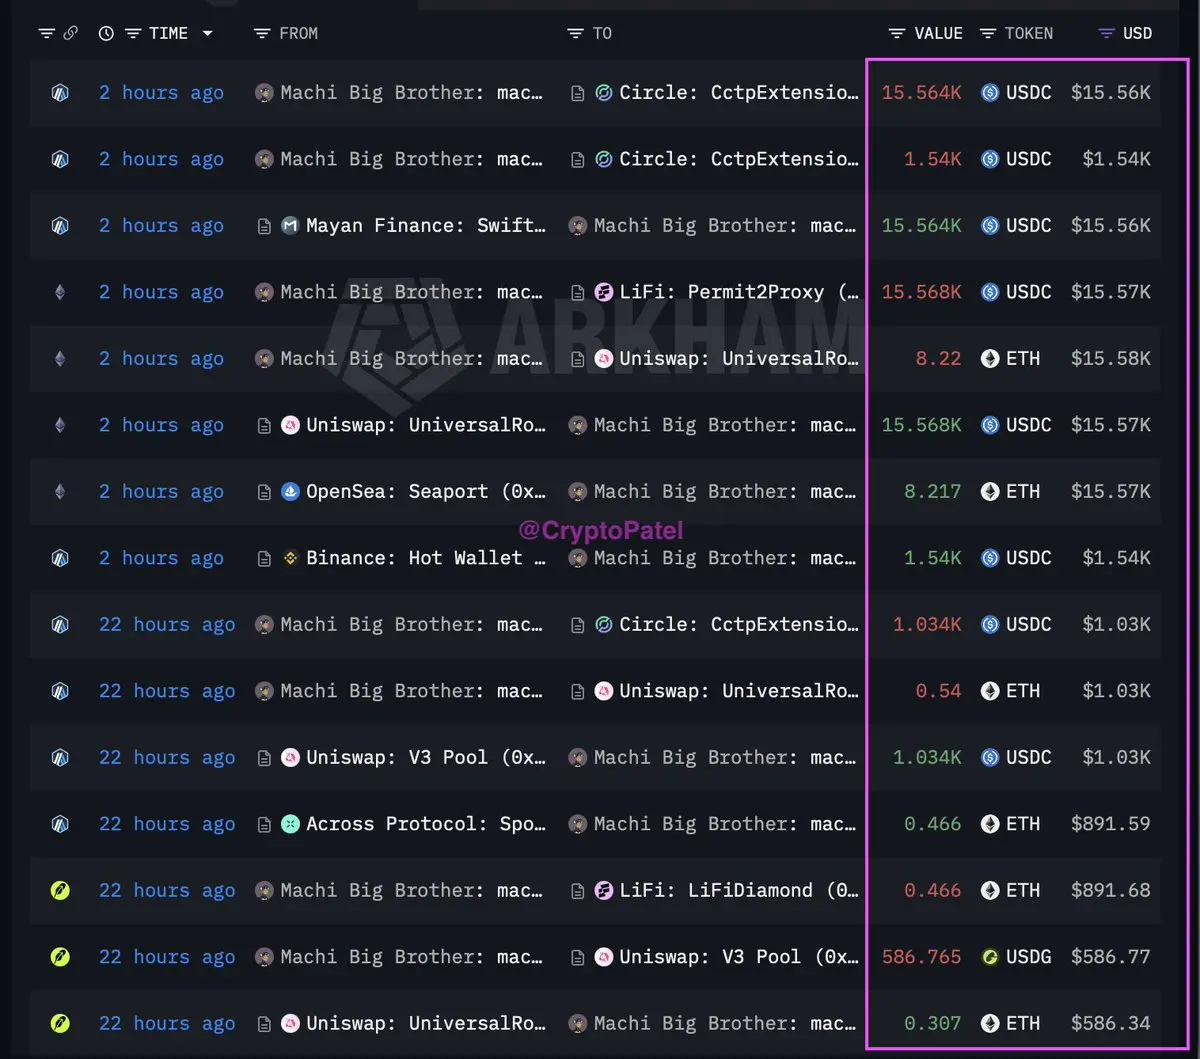1200x1059 pixels.
Task: Click the $586.34 USD amount
Action: click(1110, 1023)
